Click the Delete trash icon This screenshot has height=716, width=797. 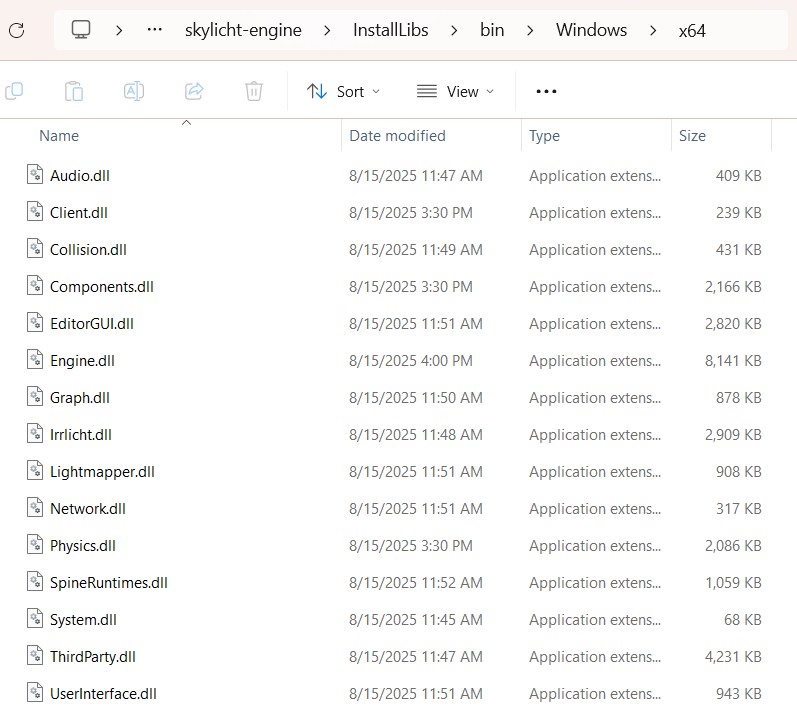coord(254,91)
